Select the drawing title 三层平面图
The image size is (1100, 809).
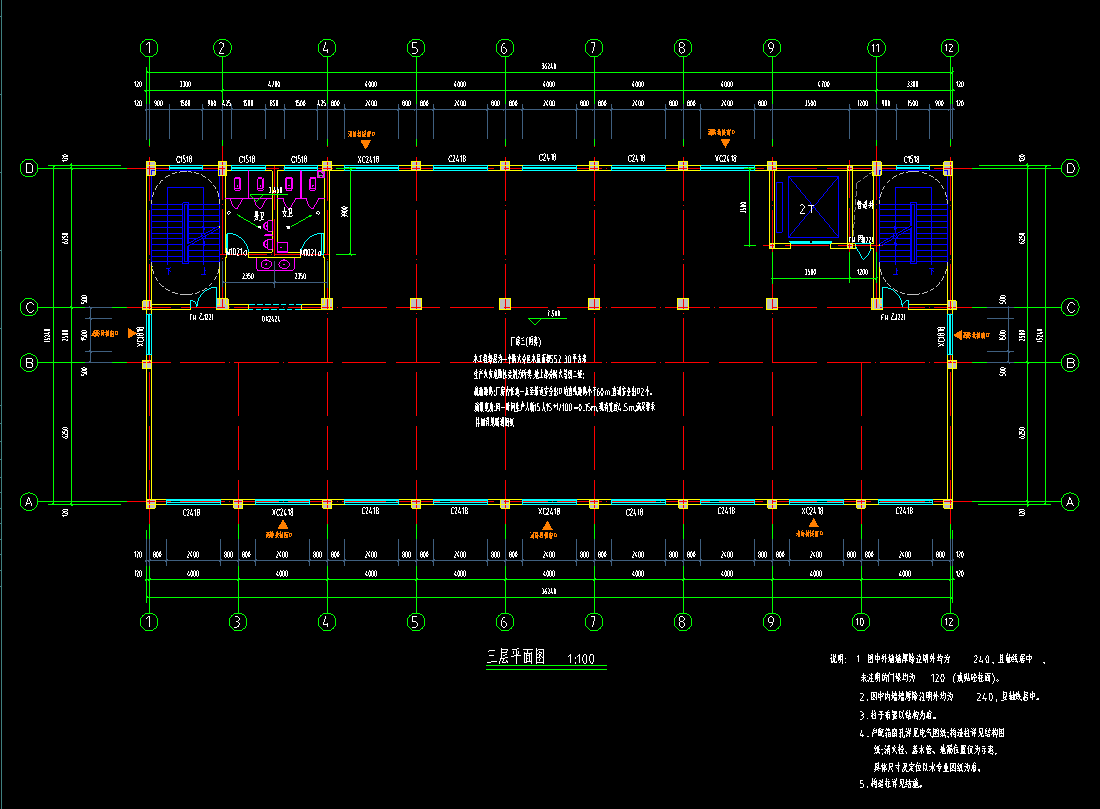514,657
